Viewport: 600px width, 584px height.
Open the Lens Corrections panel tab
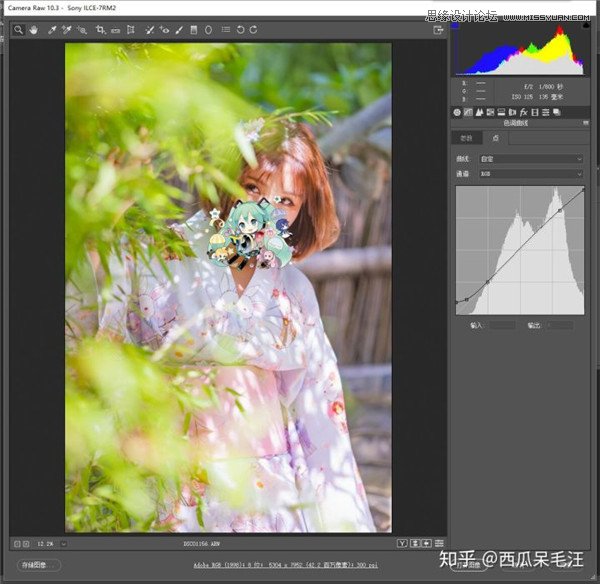(512, 112)
